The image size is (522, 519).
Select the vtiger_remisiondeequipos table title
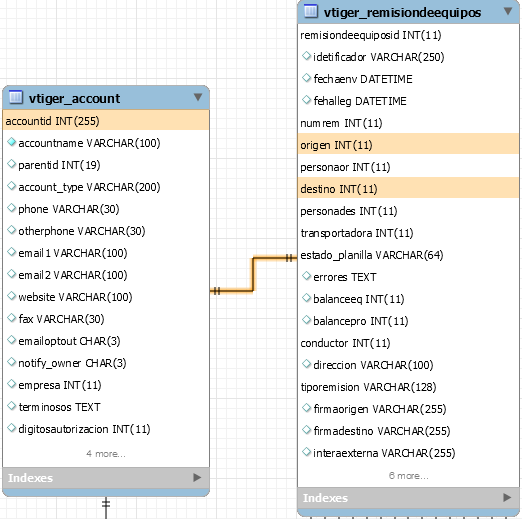click(402, 12)
